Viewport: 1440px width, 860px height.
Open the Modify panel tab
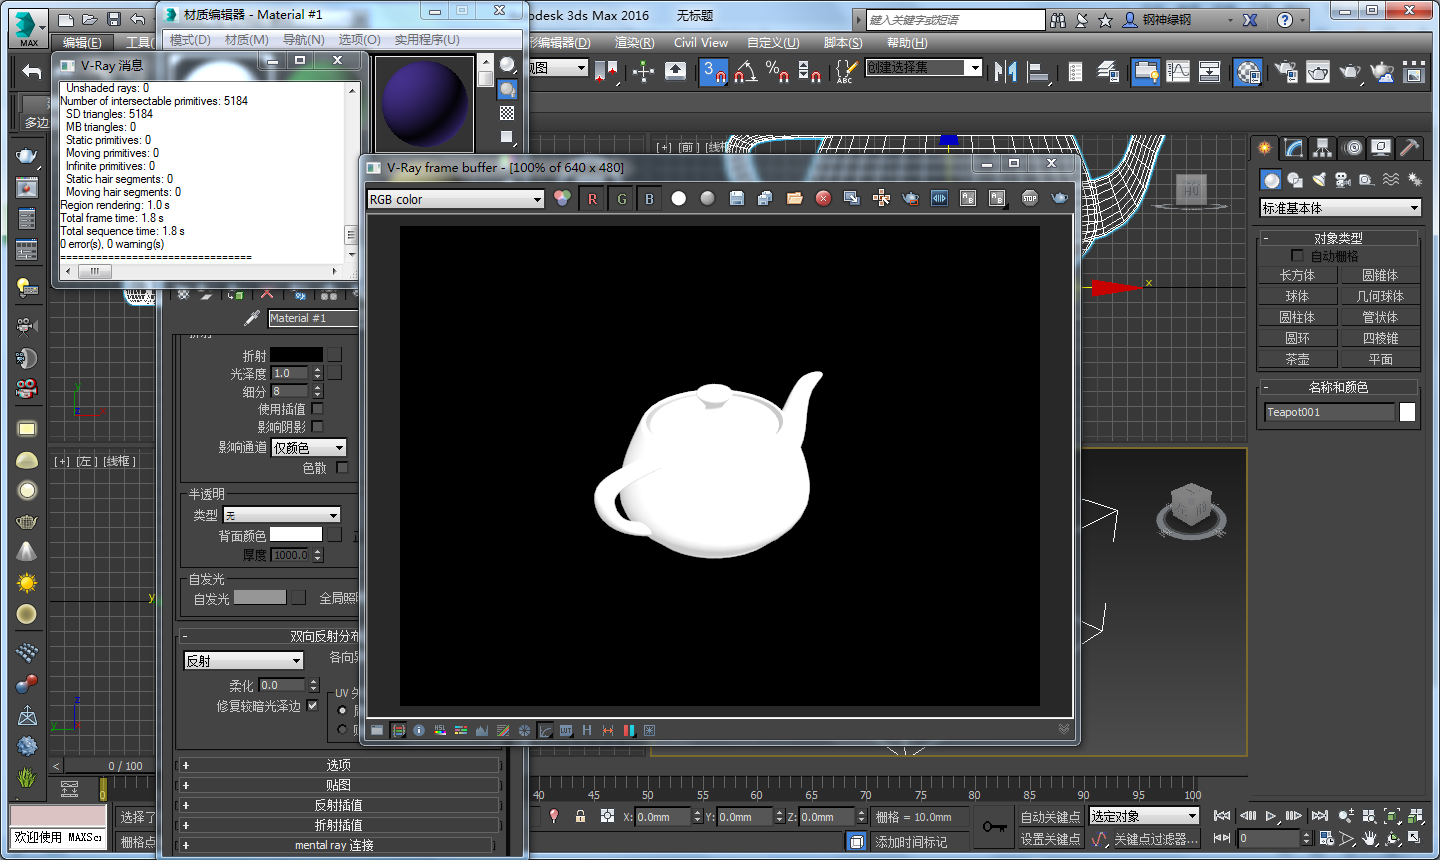pyautogui.click(x=1294, y=149)
